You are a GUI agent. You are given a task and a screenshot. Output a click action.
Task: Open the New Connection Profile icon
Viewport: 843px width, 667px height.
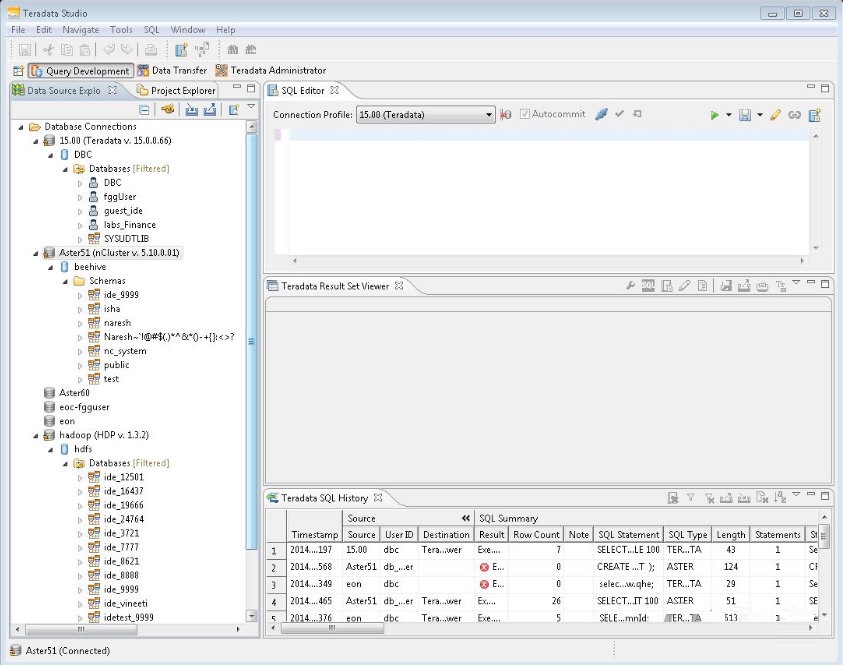pos(234,109)
